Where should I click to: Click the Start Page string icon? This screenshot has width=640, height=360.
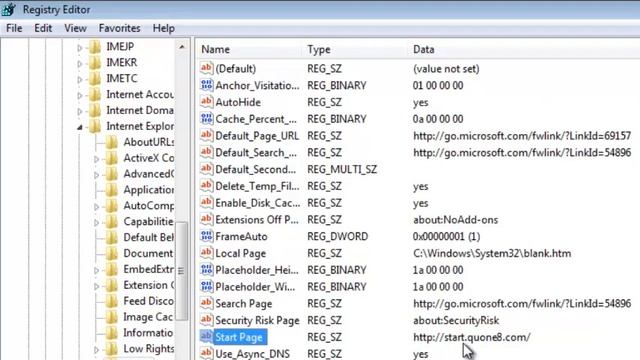tap(207, 337)
